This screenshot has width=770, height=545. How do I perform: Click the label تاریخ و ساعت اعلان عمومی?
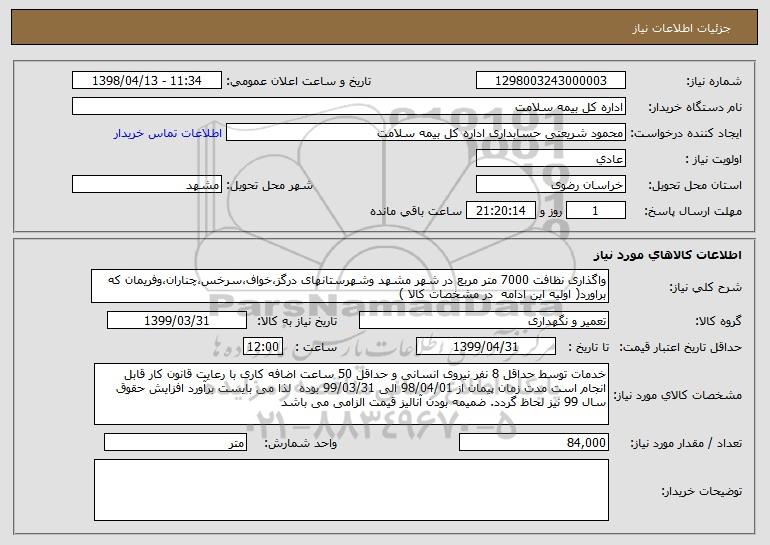pyautogui.click(x=299, y=82)
